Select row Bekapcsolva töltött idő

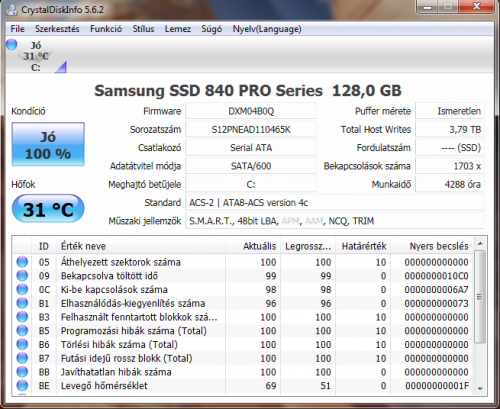[x=243, y=276]
